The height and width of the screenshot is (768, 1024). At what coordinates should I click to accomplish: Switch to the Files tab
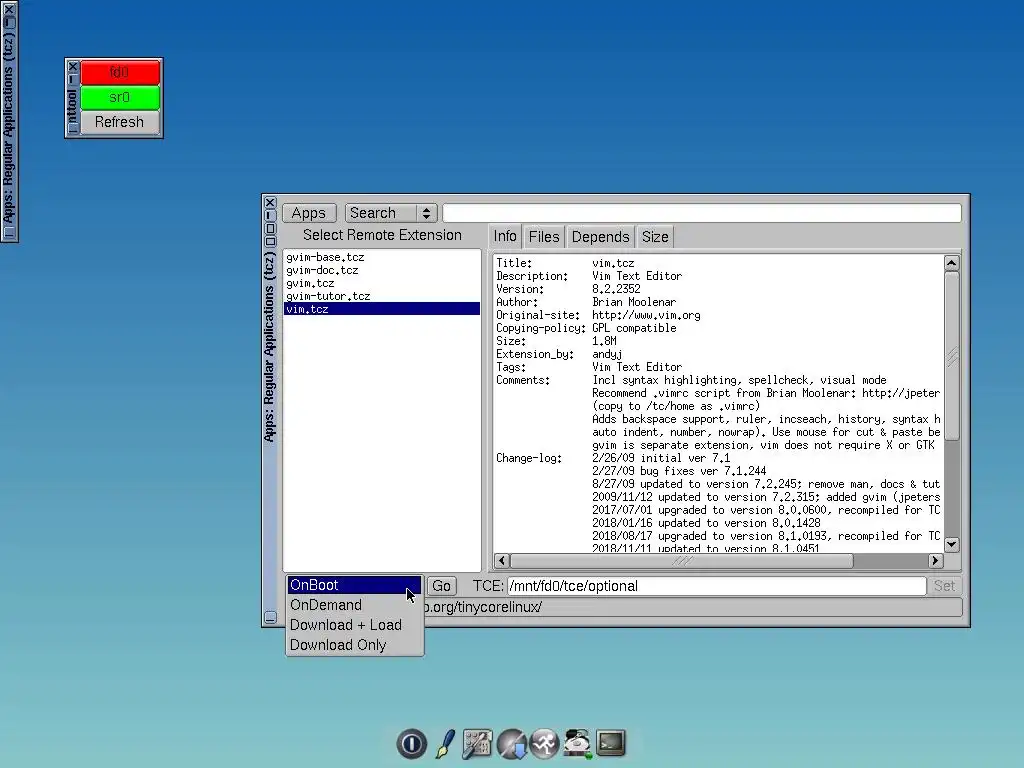tap(544, 237)
